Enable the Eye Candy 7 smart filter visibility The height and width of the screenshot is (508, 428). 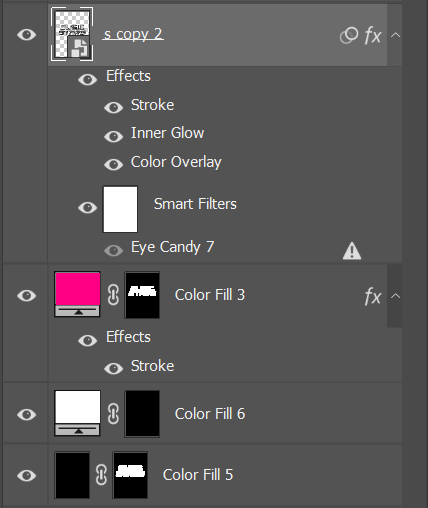[x=114, y=250]
